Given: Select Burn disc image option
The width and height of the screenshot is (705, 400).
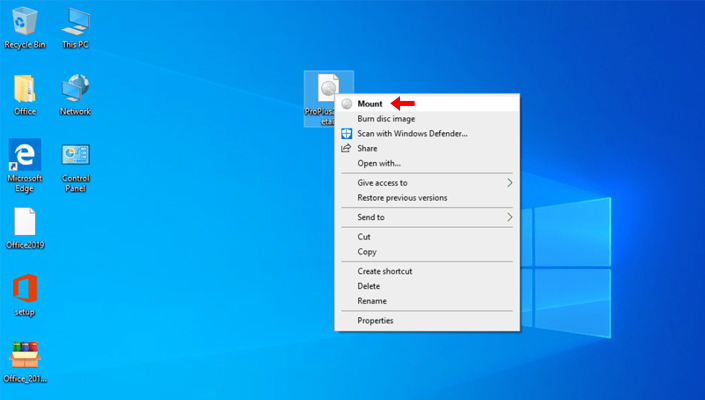Looking at the screenshot, I should click(386, 119).
